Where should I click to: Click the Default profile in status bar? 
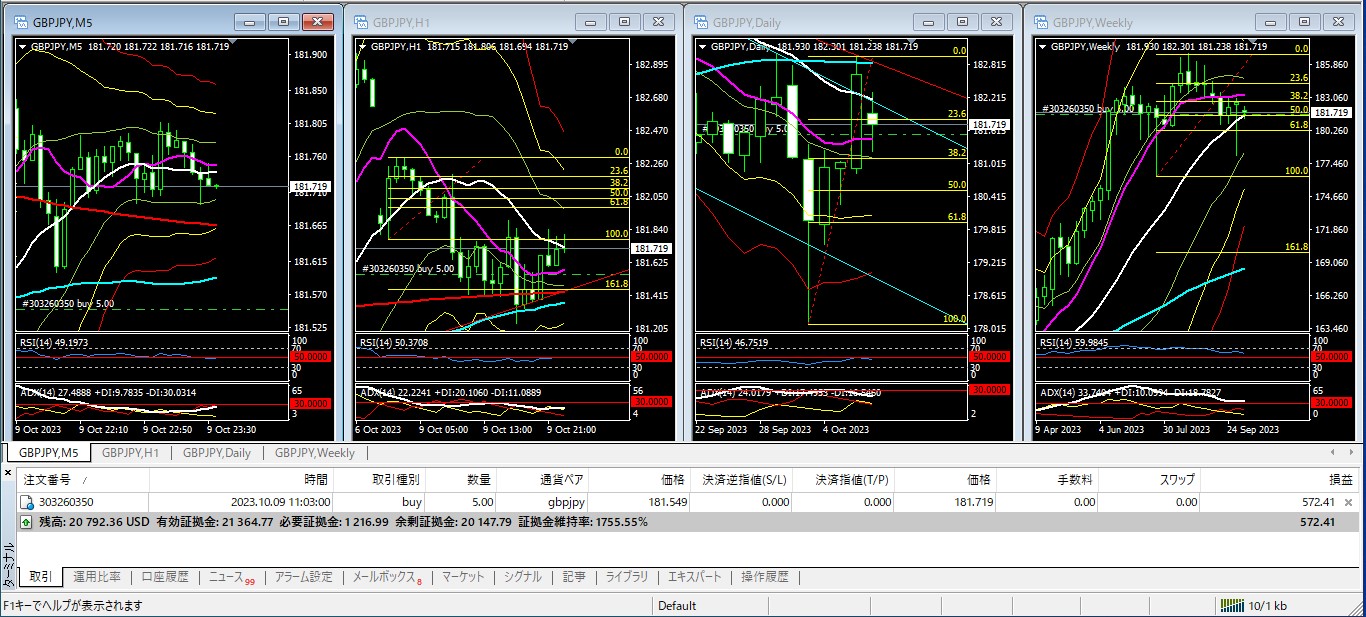(677, 606)
